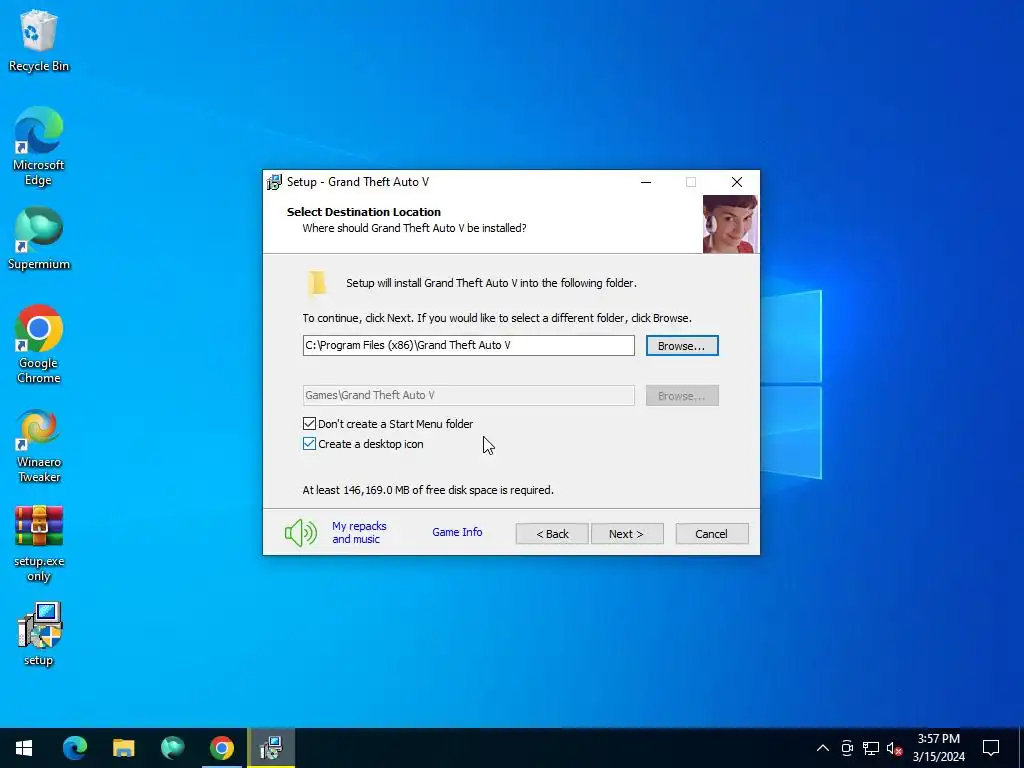The height and width of the screenshot is (768, 1024).
Task: Toggle 'Don't create a Start Menu folder' checkbox
Action: pos(310,424)
